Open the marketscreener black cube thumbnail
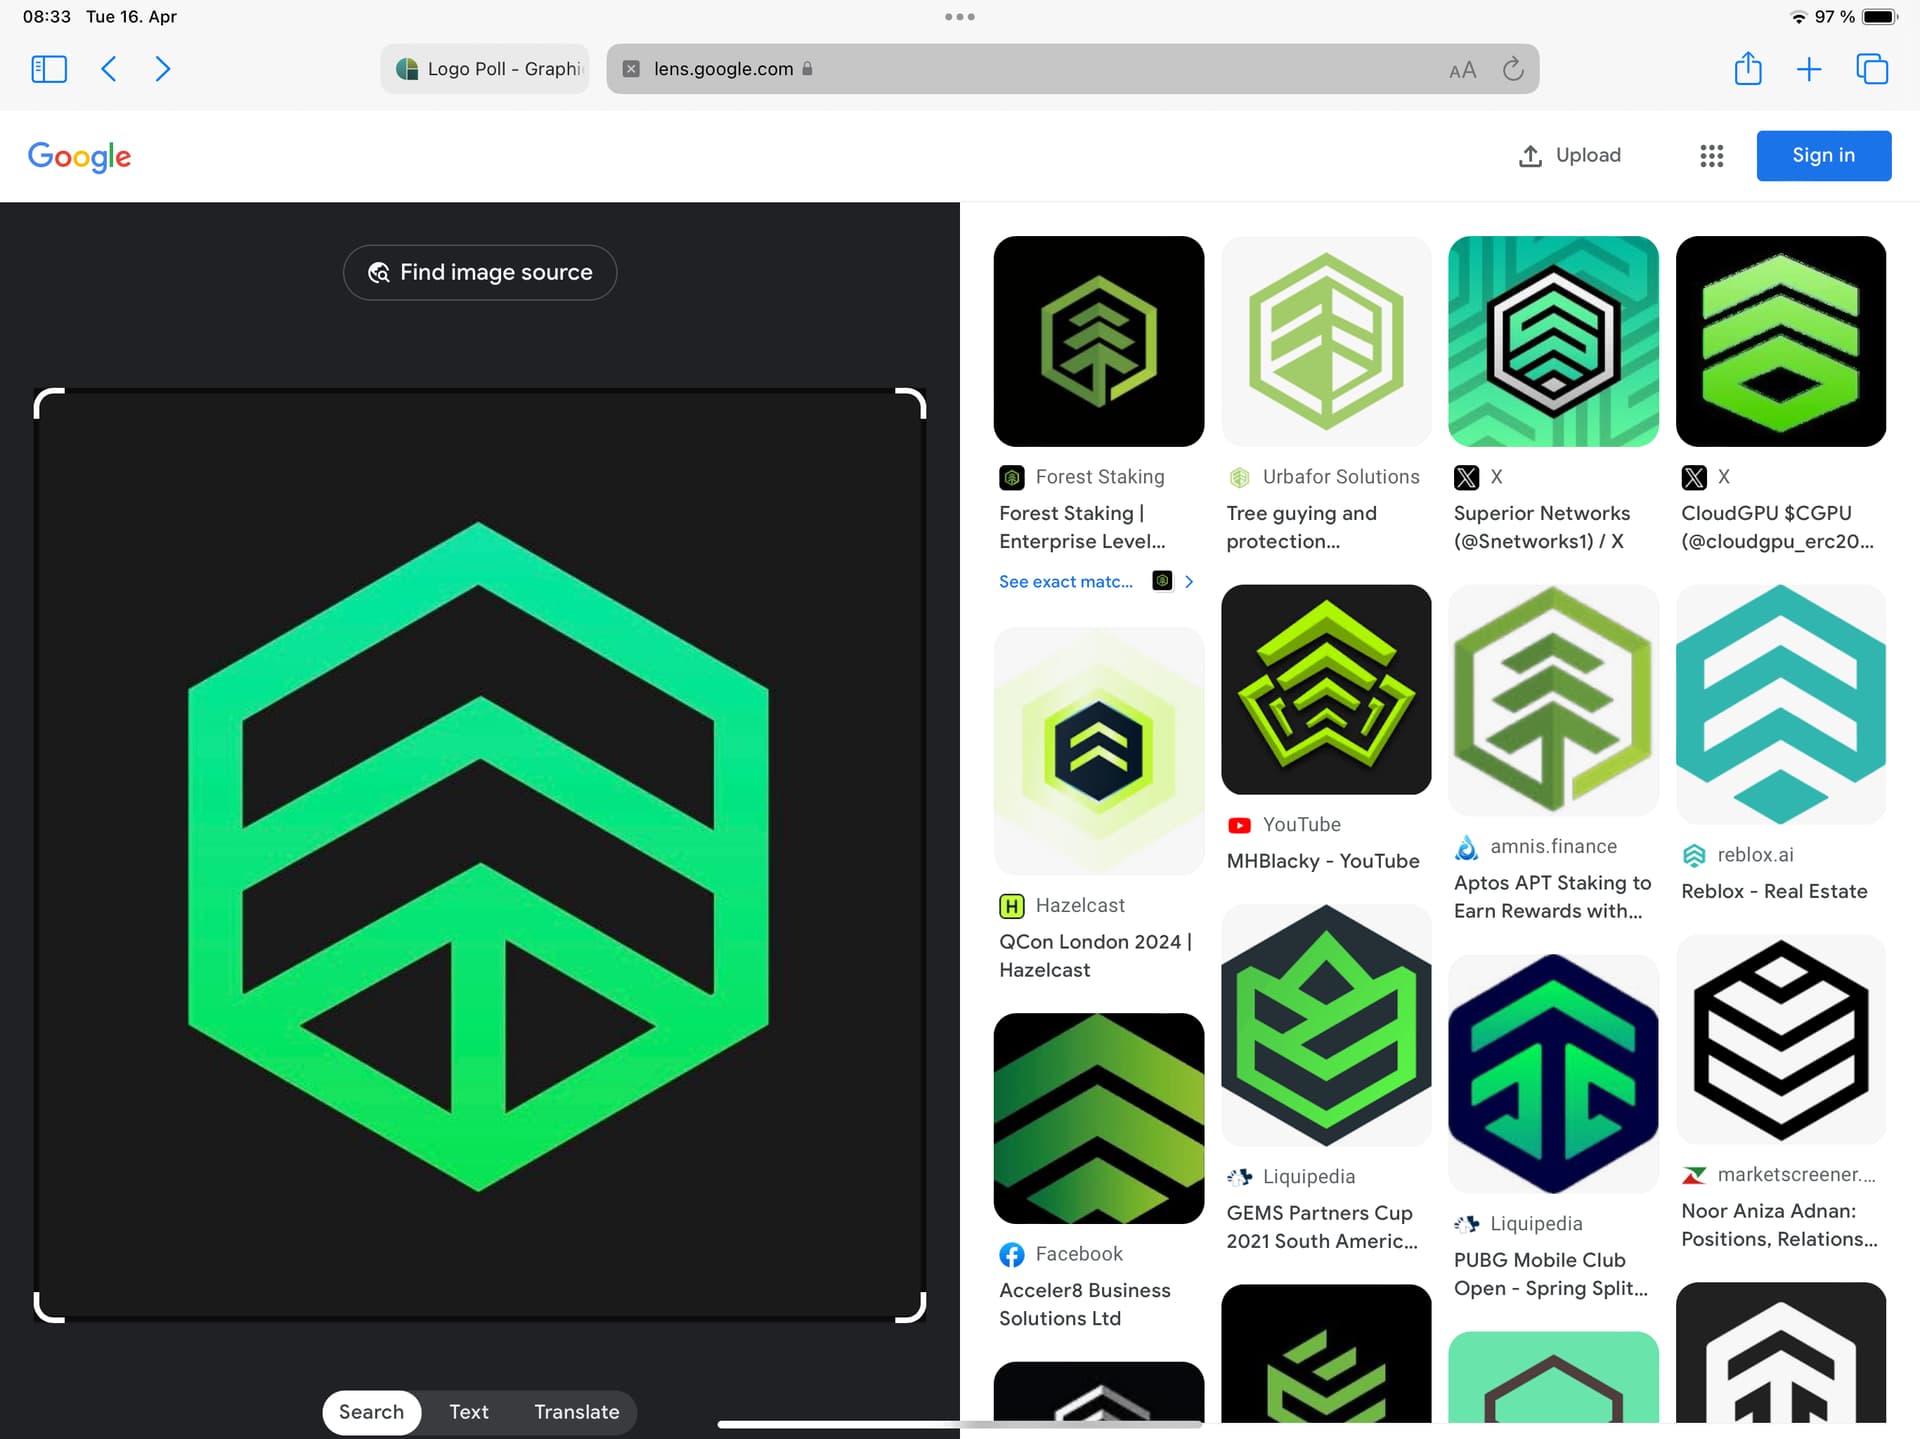Viewport: 1920px width, 1439px height. point(1780,1039)
